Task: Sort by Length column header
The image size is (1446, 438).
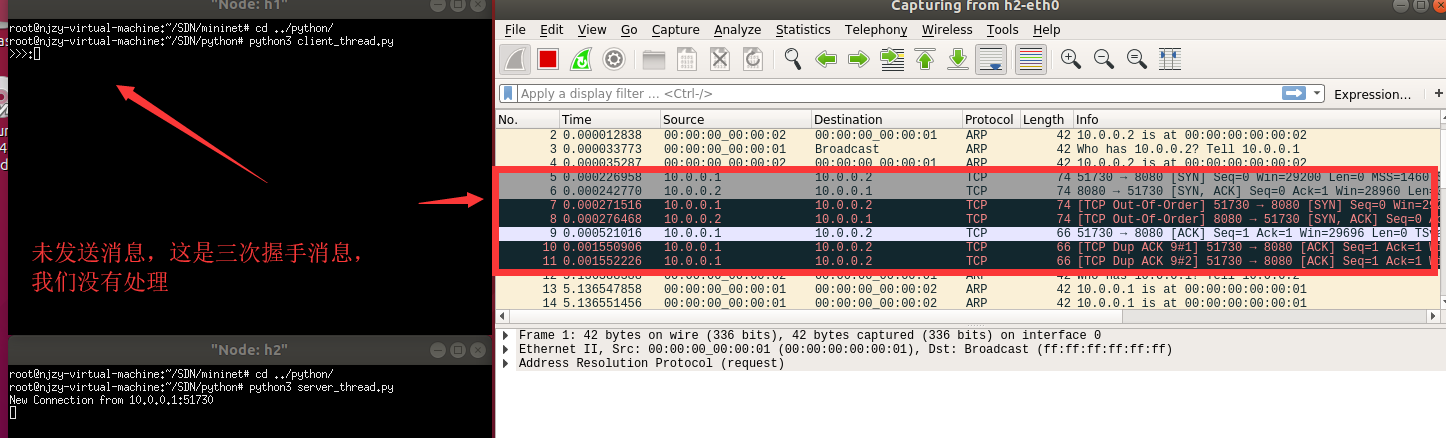Action: point(1045,119)
